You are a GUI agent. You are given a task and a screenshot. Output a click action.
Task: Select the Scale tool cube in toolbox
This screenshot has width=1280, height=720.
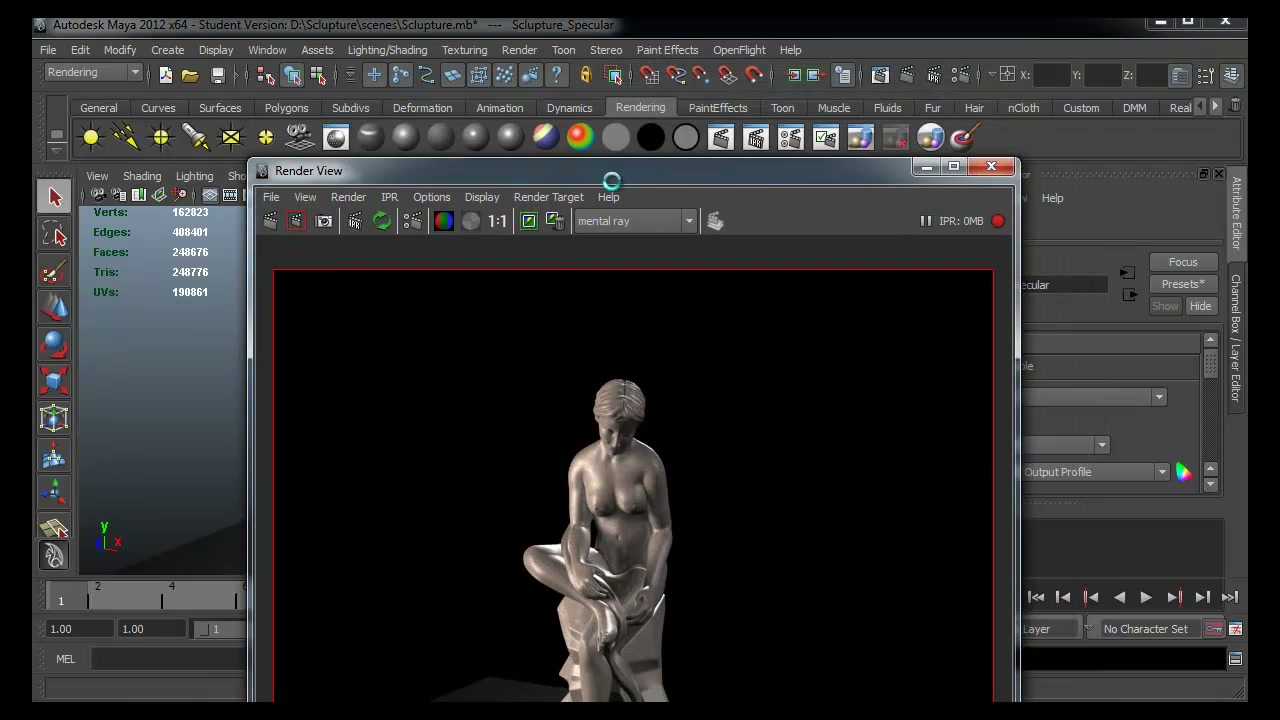tap(54, 381)
